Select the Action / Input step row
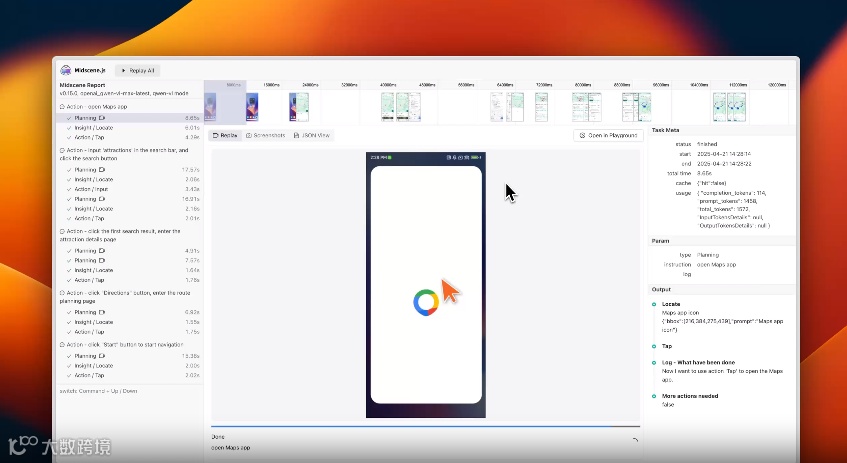Image resolution: width=847 pixels, height=463 pixels. [x=130, y=189]
